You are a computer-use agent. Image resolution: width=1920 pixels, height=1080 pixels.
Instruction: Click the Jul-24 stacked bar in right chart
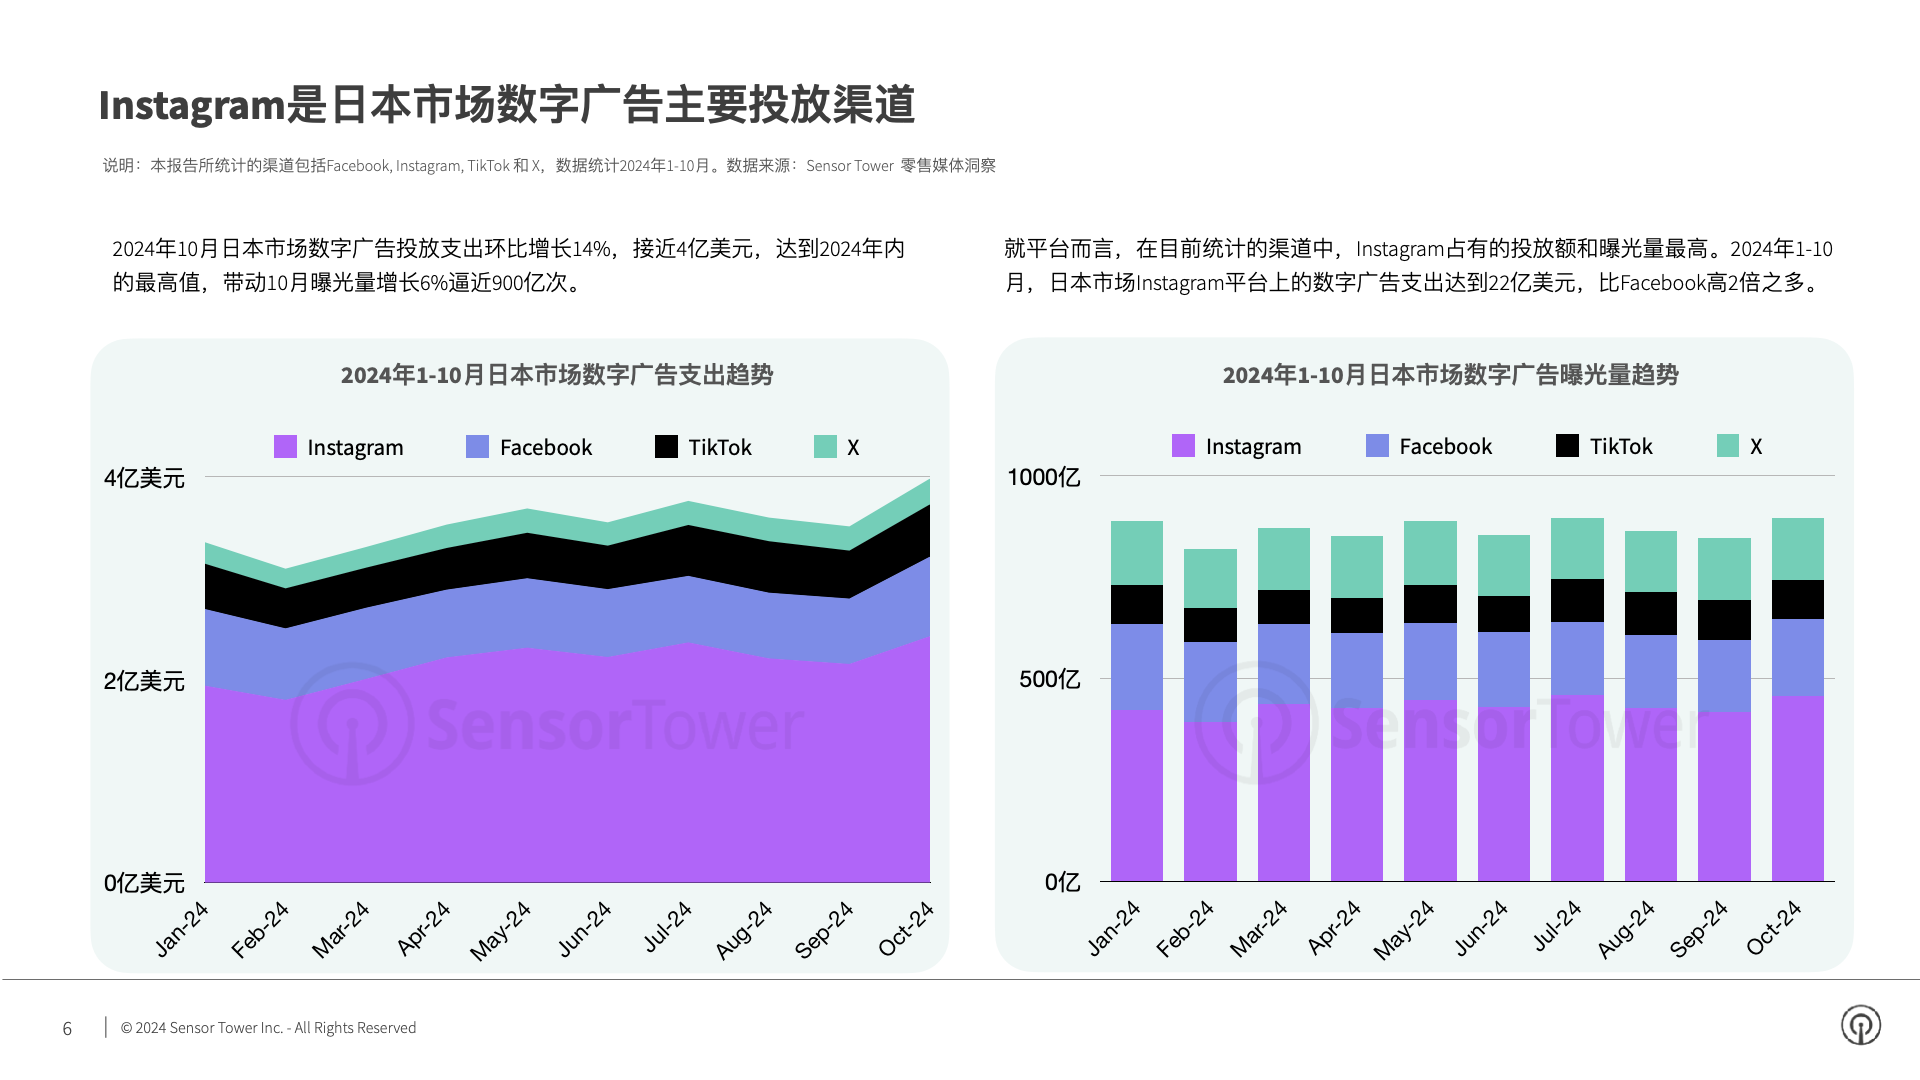[x=1577, y=699]
